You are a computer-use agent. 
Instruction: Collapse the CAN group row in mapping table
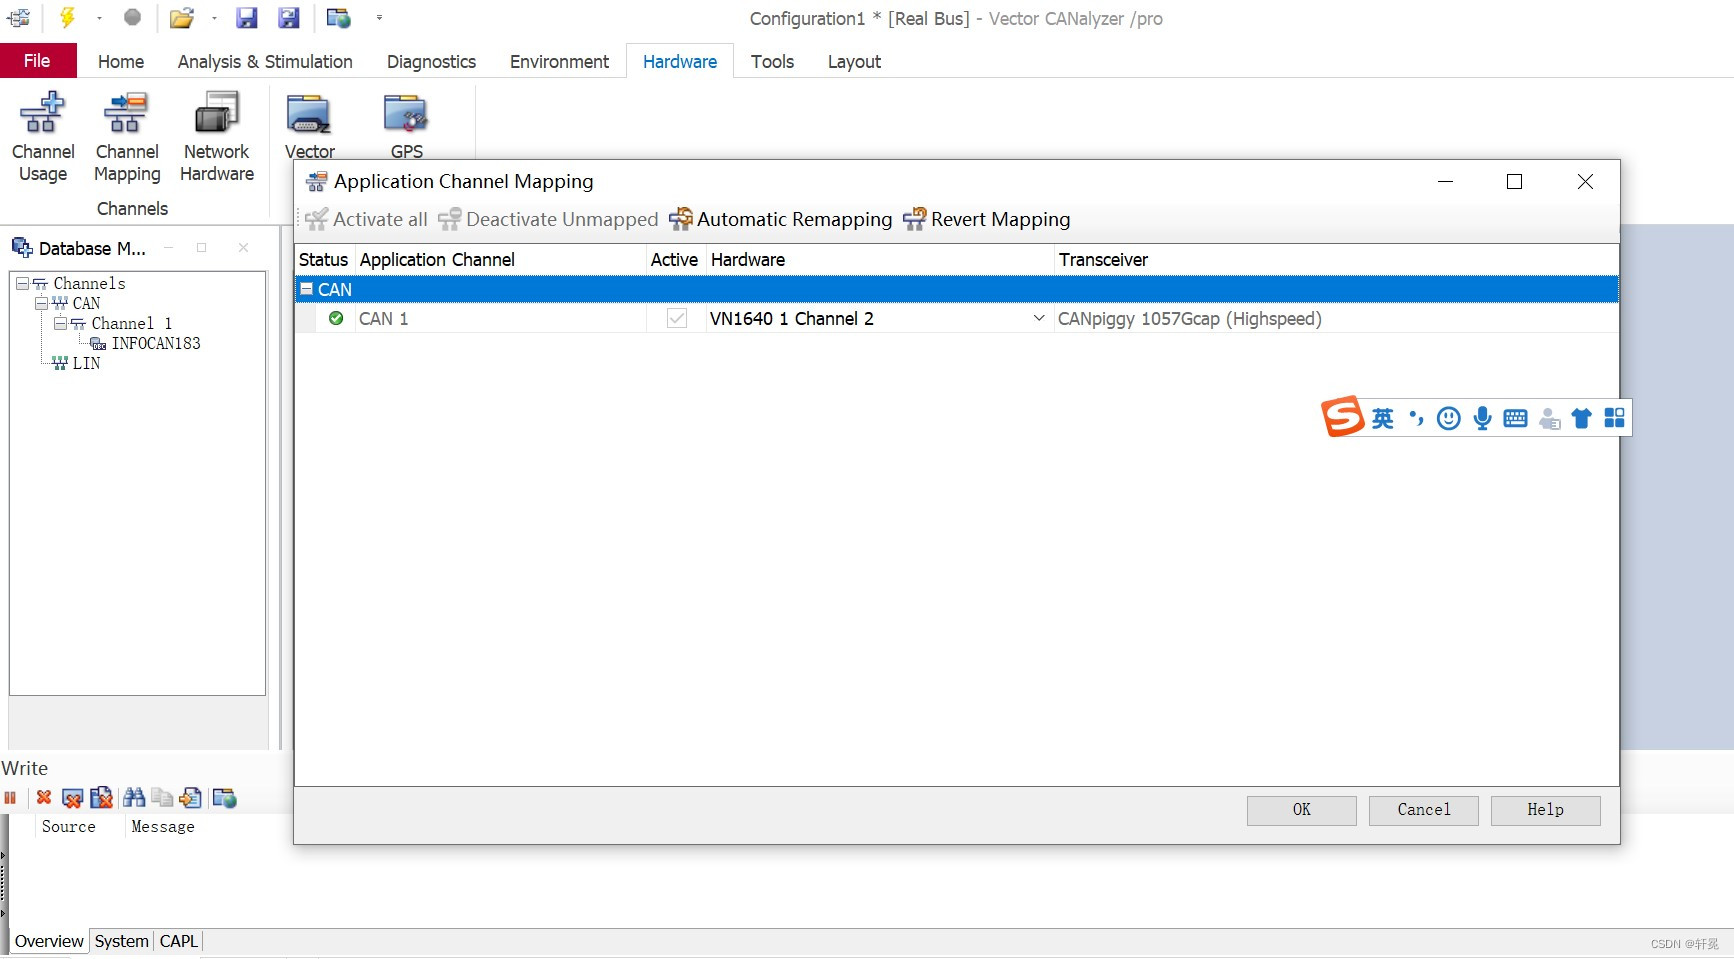pyautogui.click(x=307, y=289)
